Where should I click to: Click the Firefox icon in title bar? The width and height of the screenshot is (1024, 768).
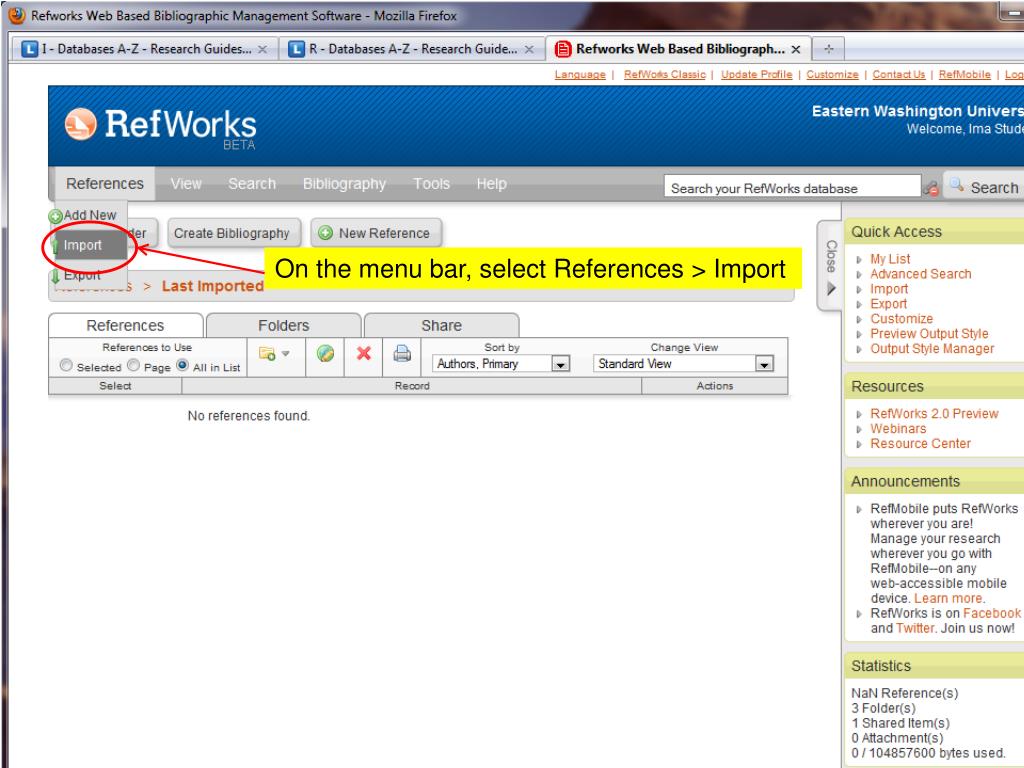pyautogui.click(x=17, y=15)
